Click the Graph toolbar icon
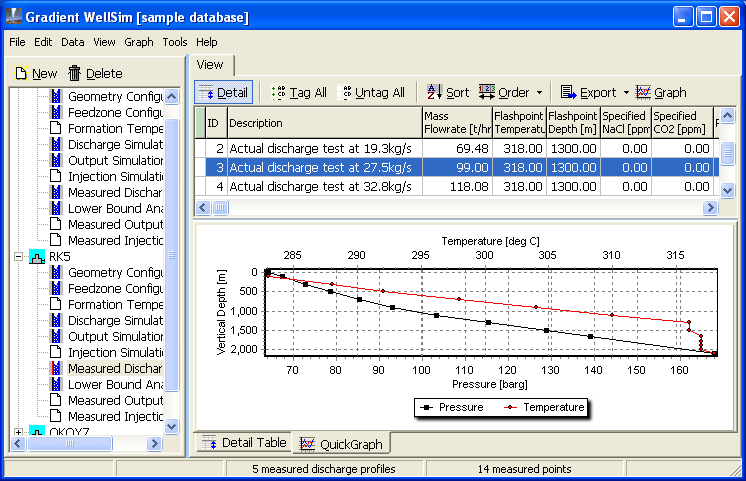The width and height of the screenshot is (746, 481). 644,92
